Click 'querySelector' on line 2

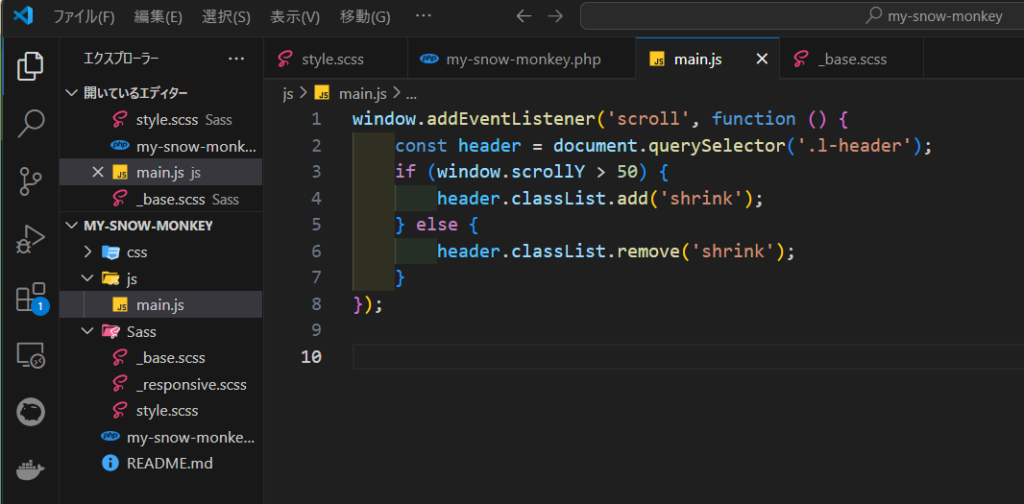point(715,146)
